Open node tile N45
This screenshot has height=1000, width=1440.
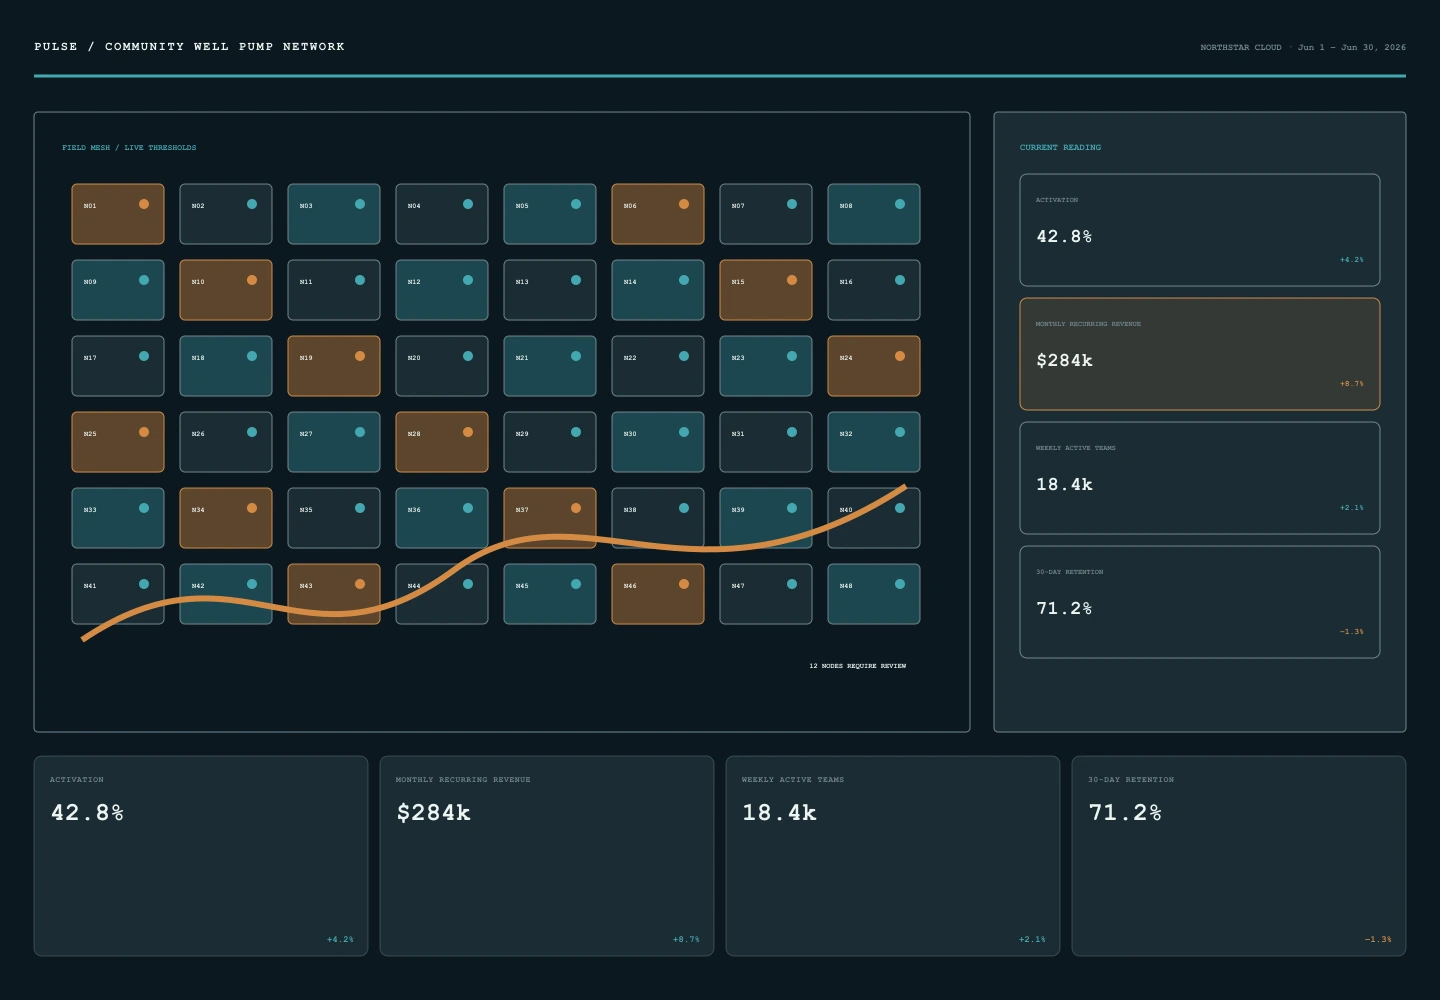[x=550, y=594]
